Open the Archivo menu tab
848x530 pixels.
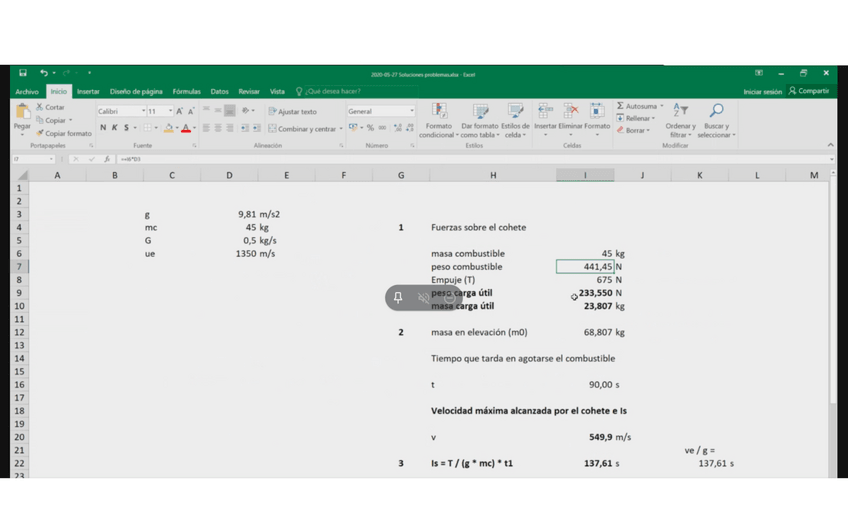(27, 91)
